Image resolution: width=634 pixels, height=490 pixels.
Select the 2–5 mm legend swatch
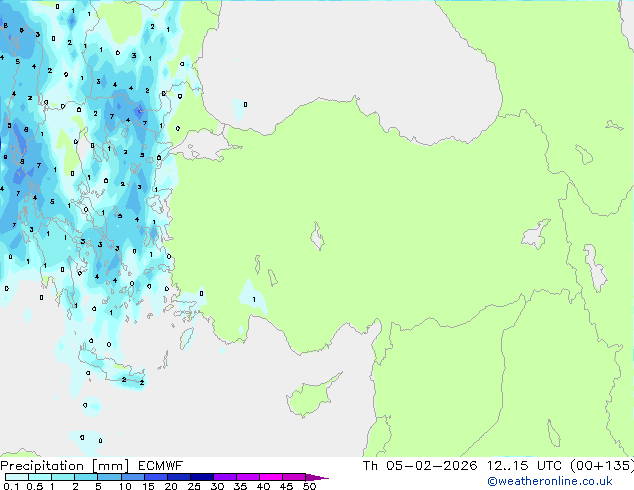pyautogui.click(x=86, y=477)
